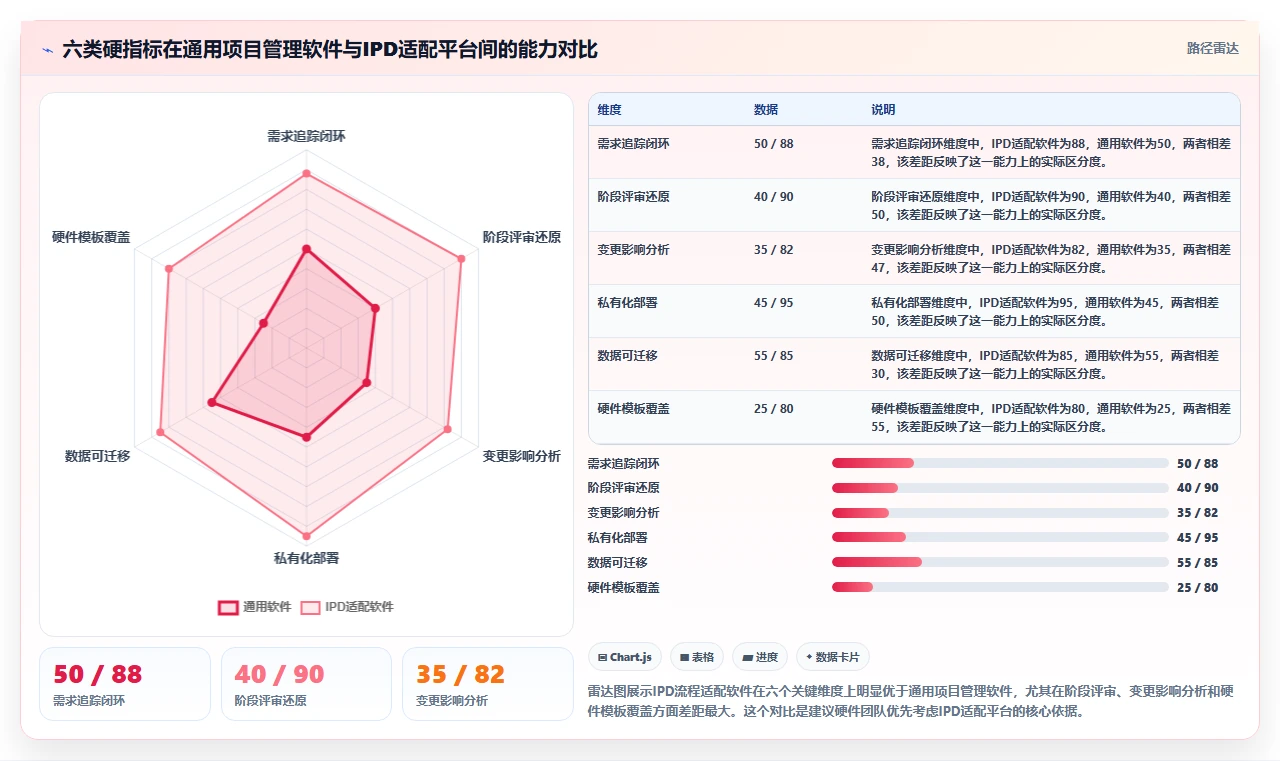Click the 通用软件 data point on 需求追踪闭环 axis

[306, 248]
